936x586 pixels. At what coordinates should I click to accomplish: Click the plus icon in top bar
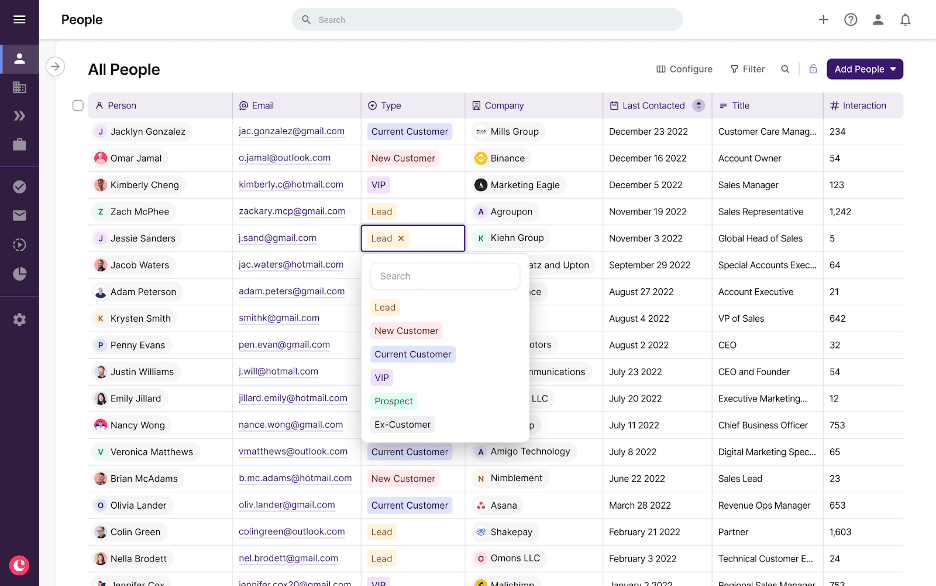click(x=823, y=20)
